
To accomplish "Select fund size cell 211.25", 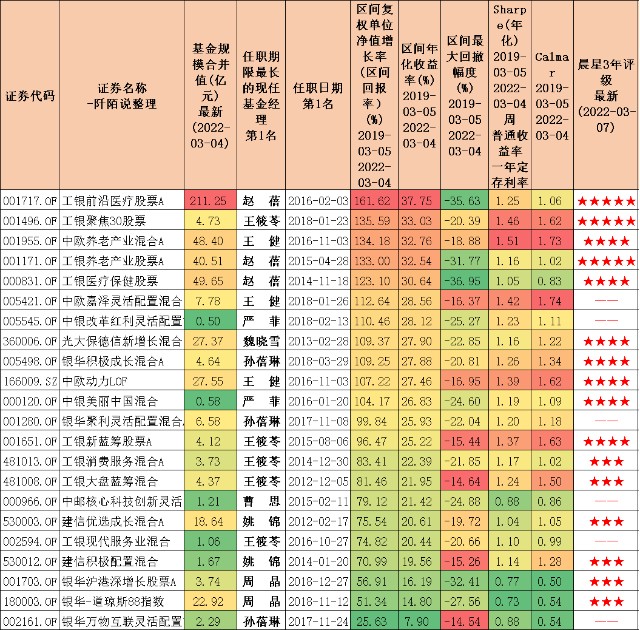I will [x=210, y=200].
